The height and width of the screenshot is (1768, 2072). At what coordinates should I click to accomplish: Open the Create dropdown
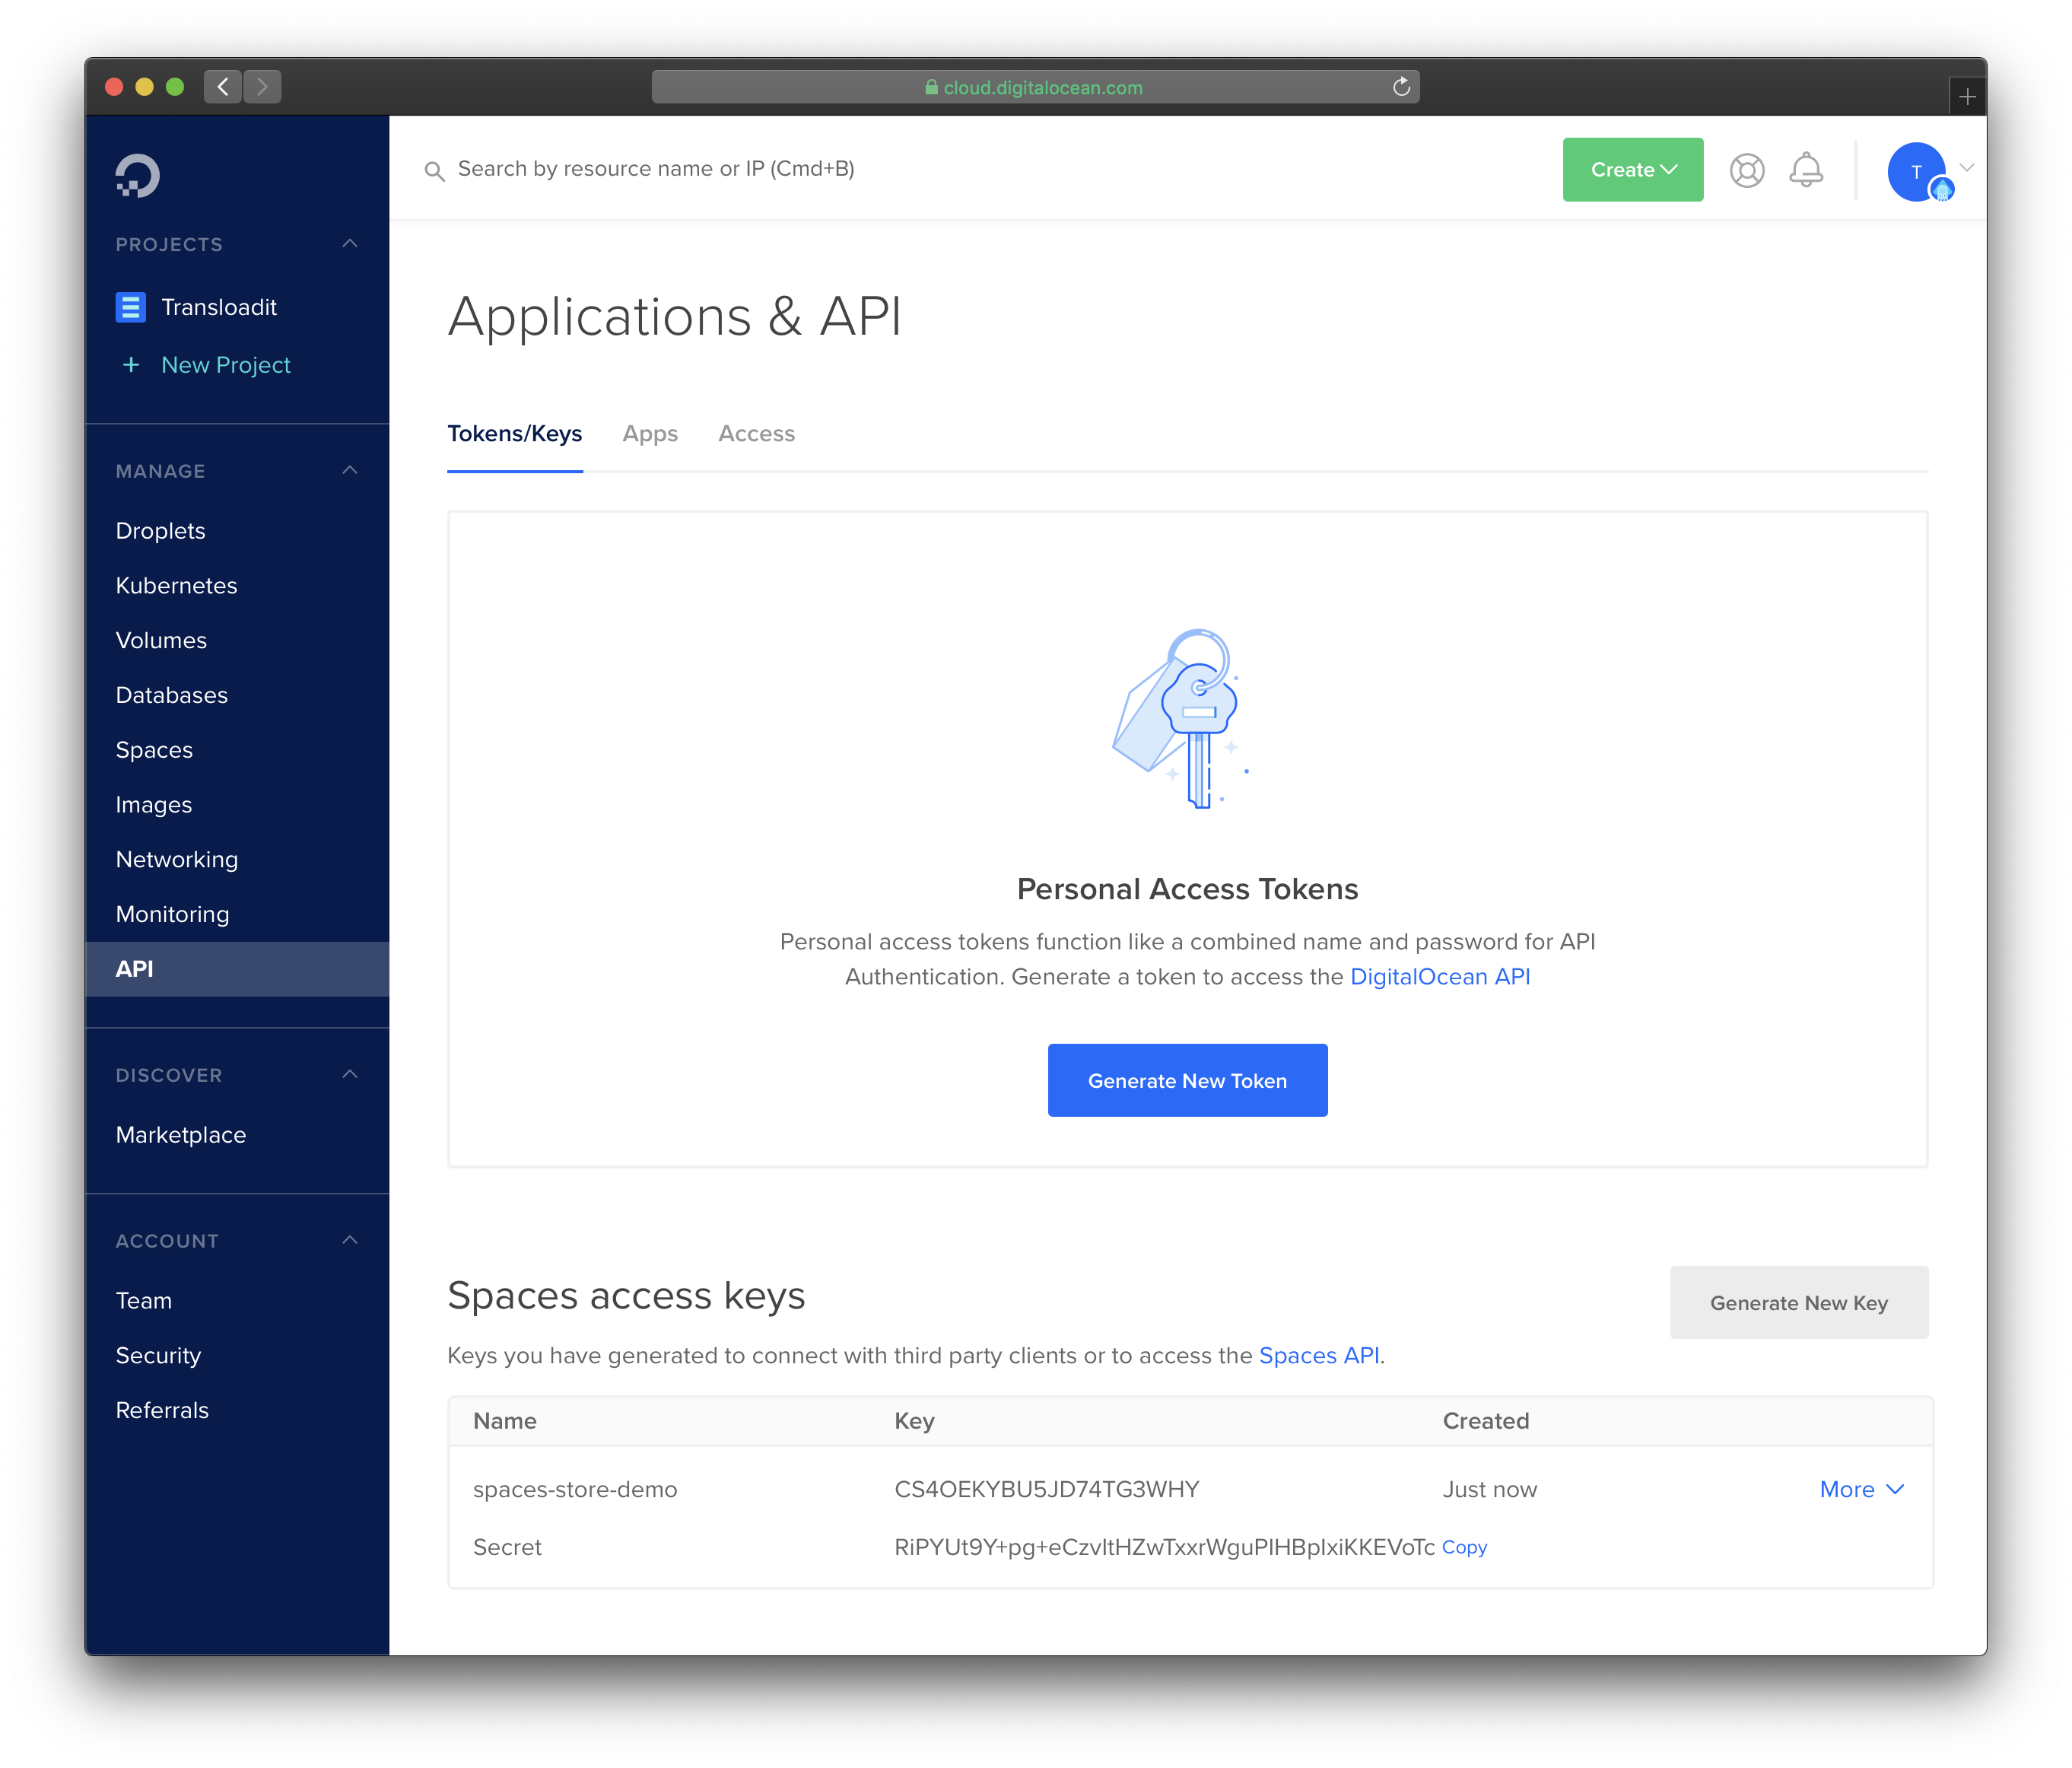pyautogui.click(x=1633, y=170)
